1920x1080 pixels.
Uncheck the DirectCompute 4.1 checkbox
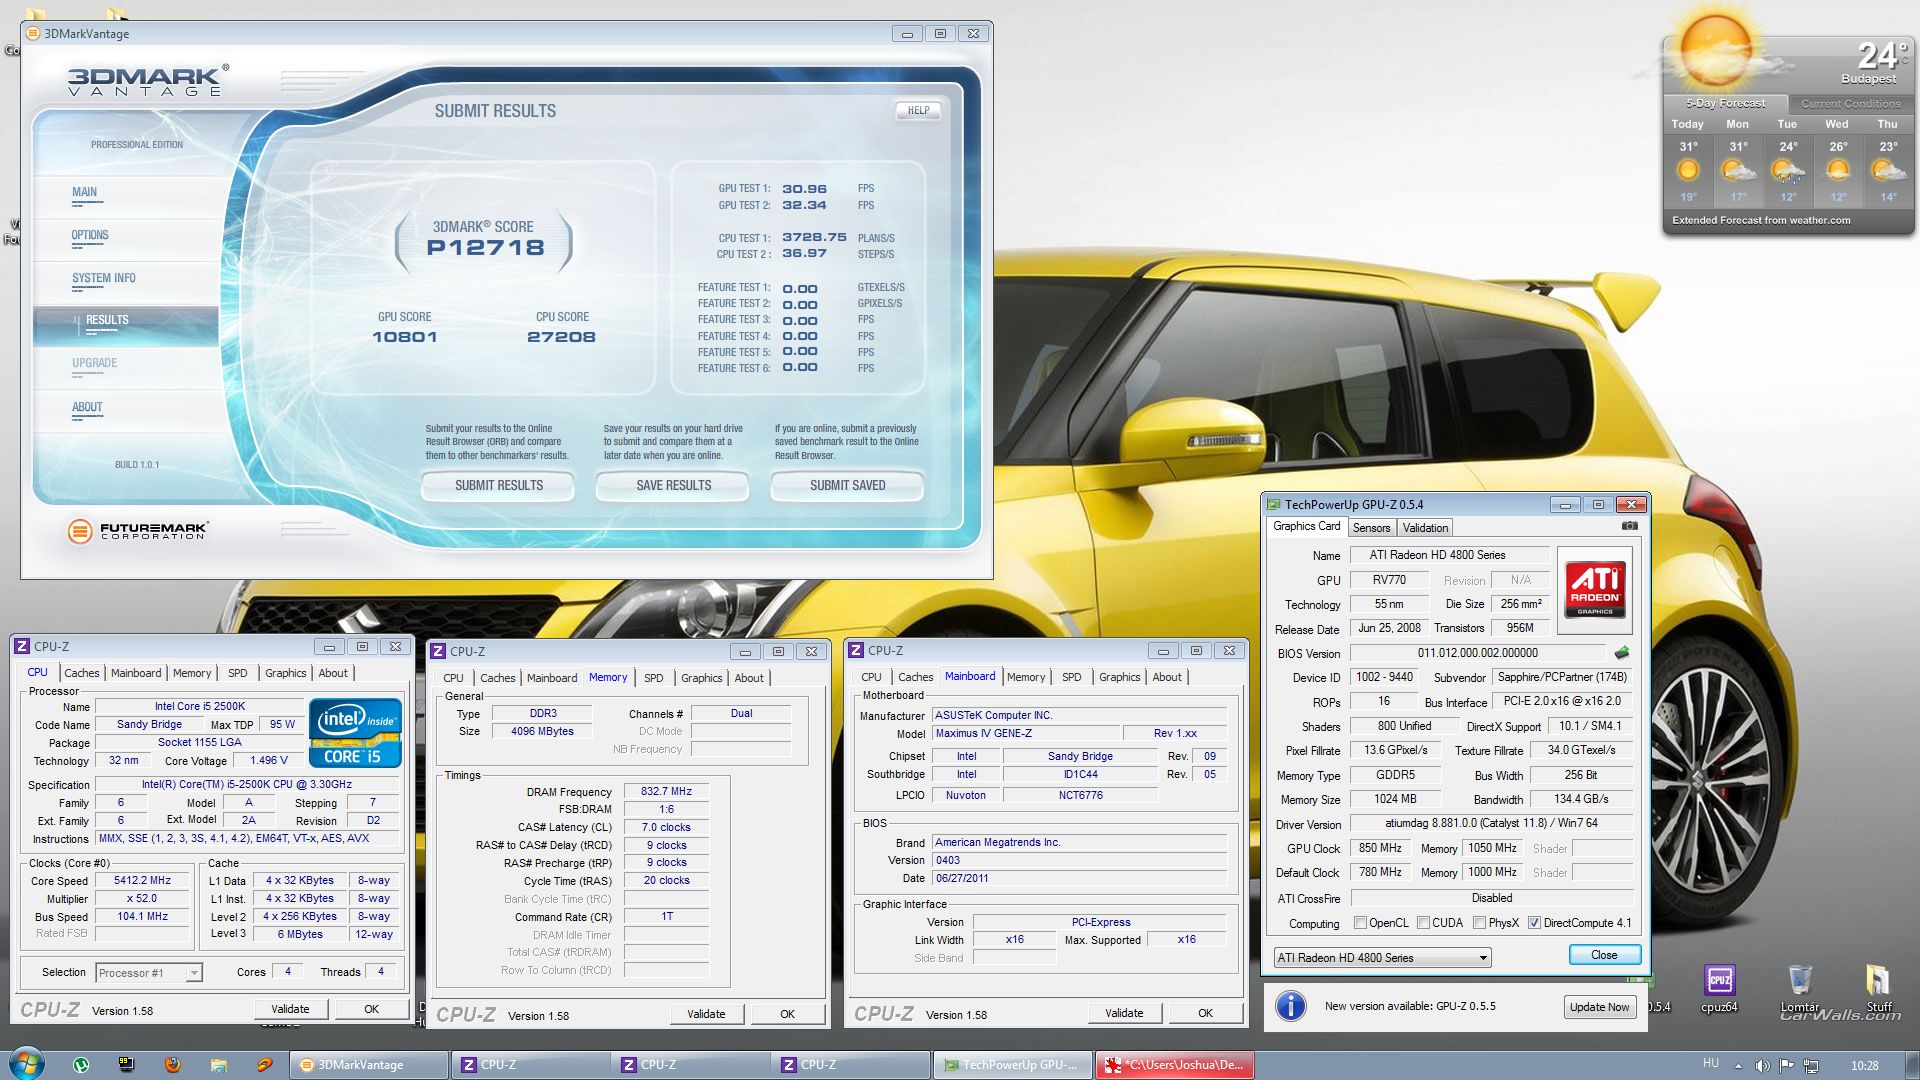pyautogui.click(x=1534, y=923)
